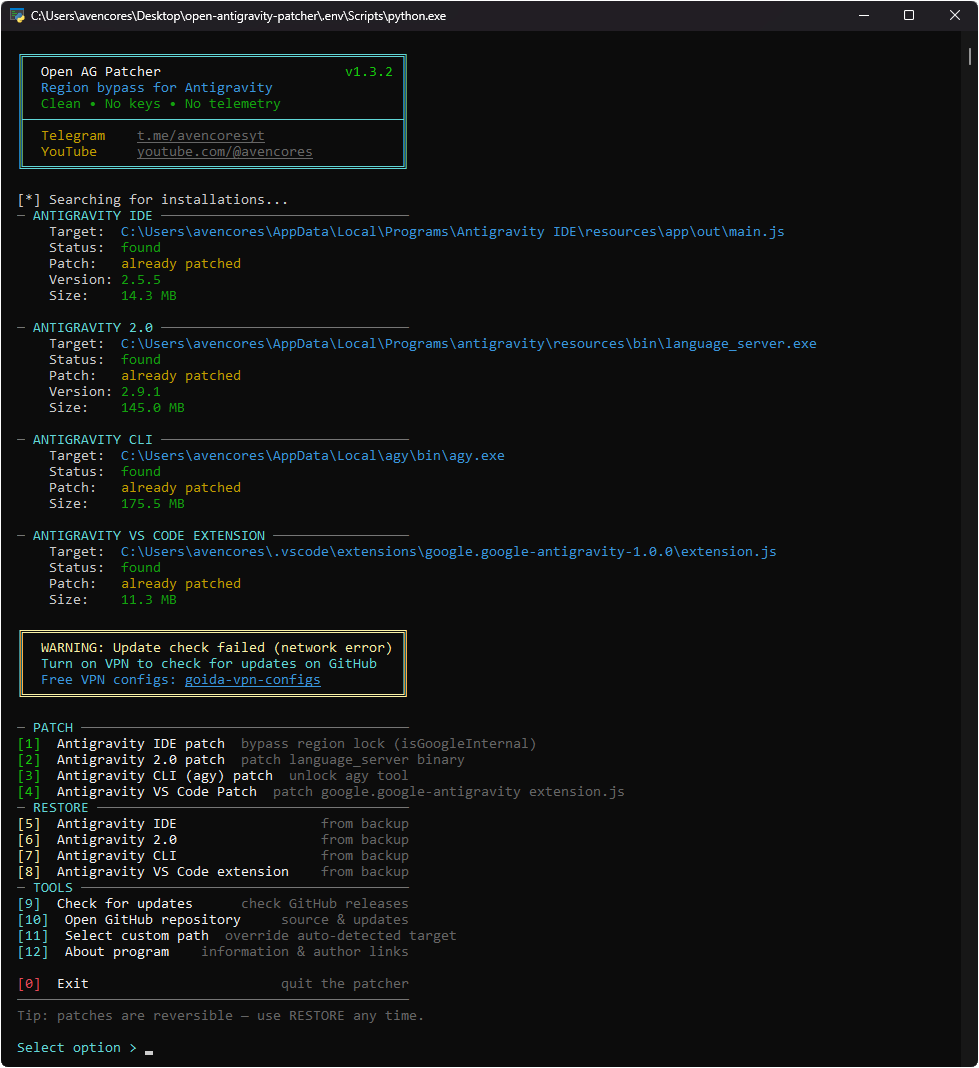Image resolution: width=979 pixels, height=1068 pixels.
Task: Open the t.me/avencoresyt Telegram link
Action: [x=201, y=136]
